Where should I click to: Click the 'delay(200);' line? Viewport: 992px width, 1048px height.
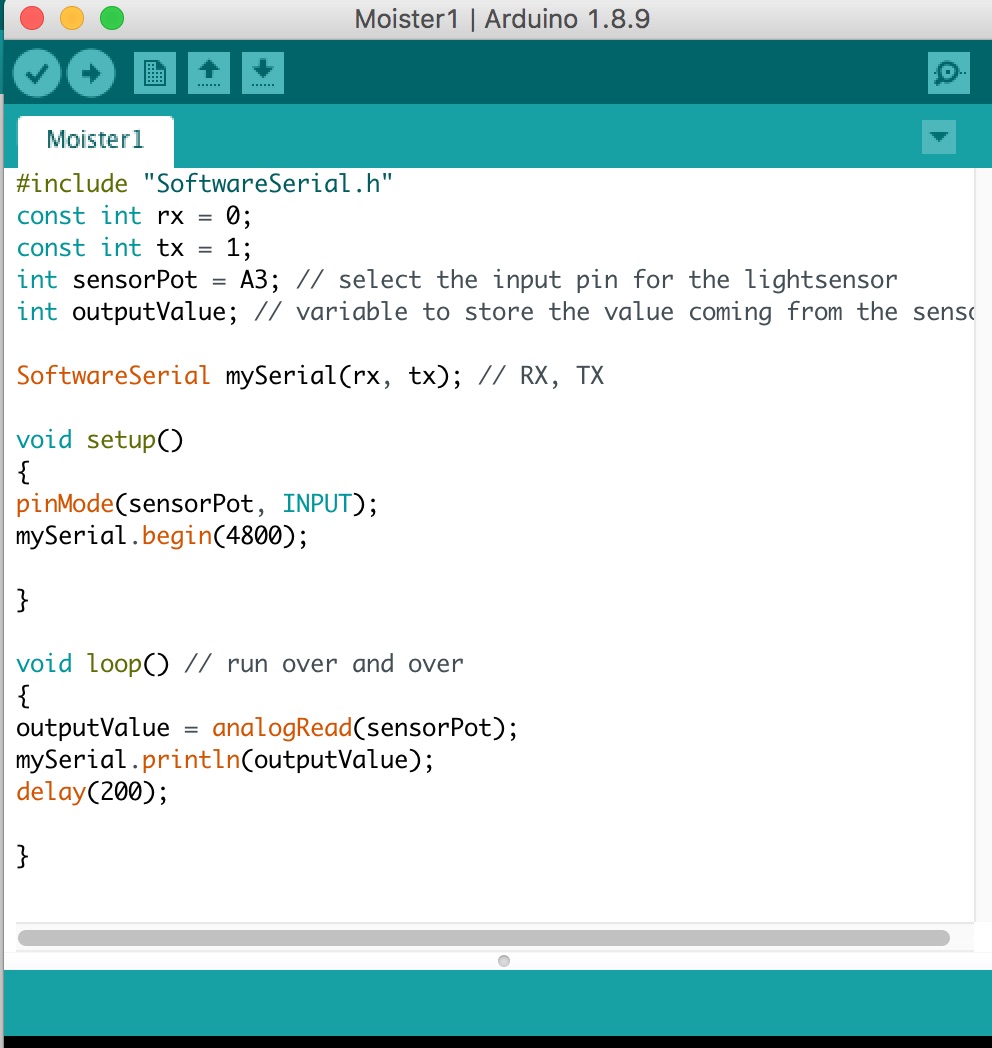click(x=92, y=792)
